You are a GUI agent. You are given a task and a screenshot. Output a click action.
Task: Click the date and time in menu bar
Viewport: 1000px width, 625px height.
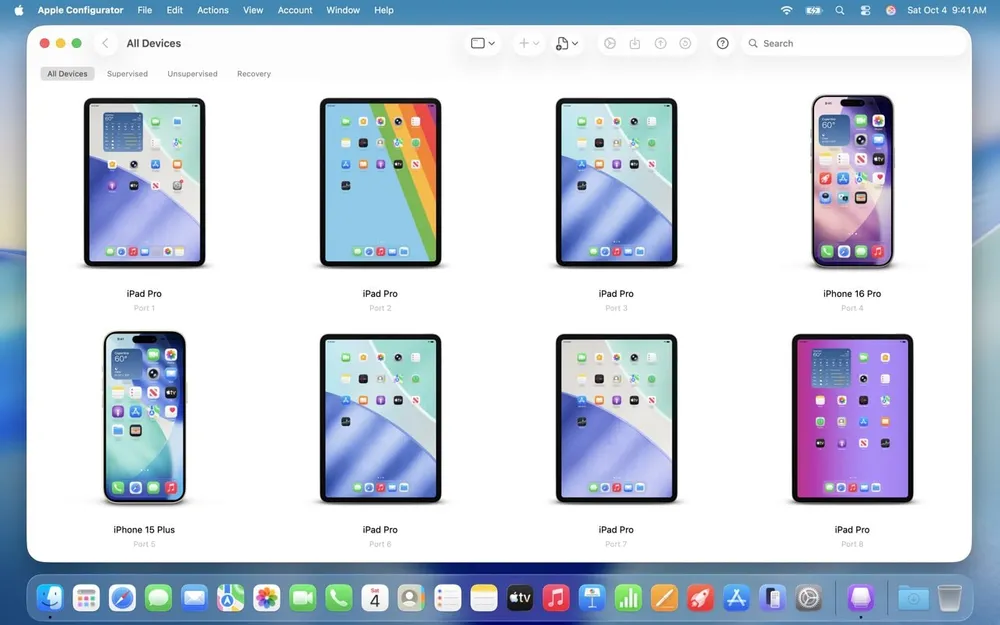947,10
